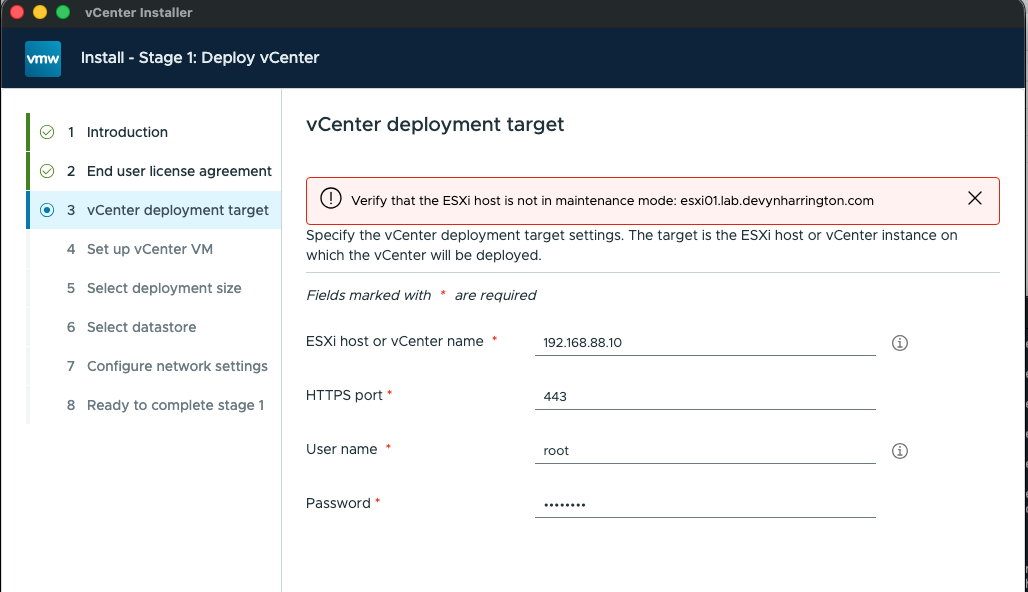Focus the Password field

(705, 504)
